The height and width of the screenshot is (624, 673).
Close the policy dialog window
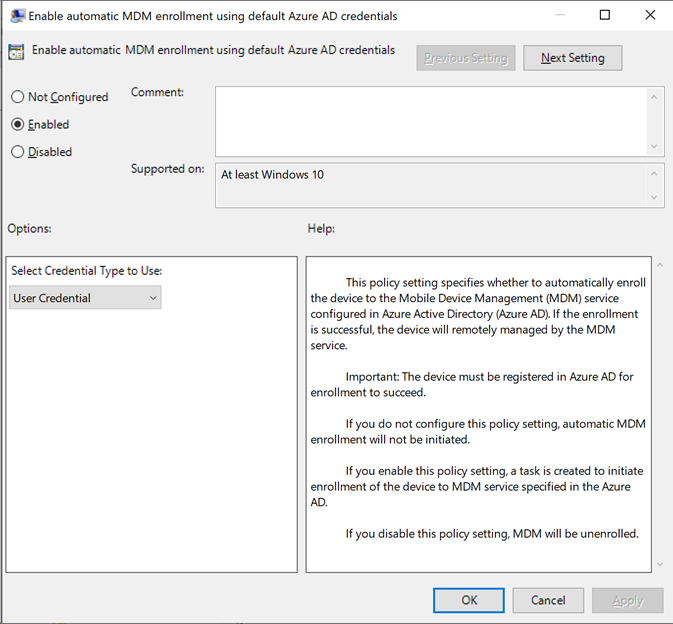[650, 15]
